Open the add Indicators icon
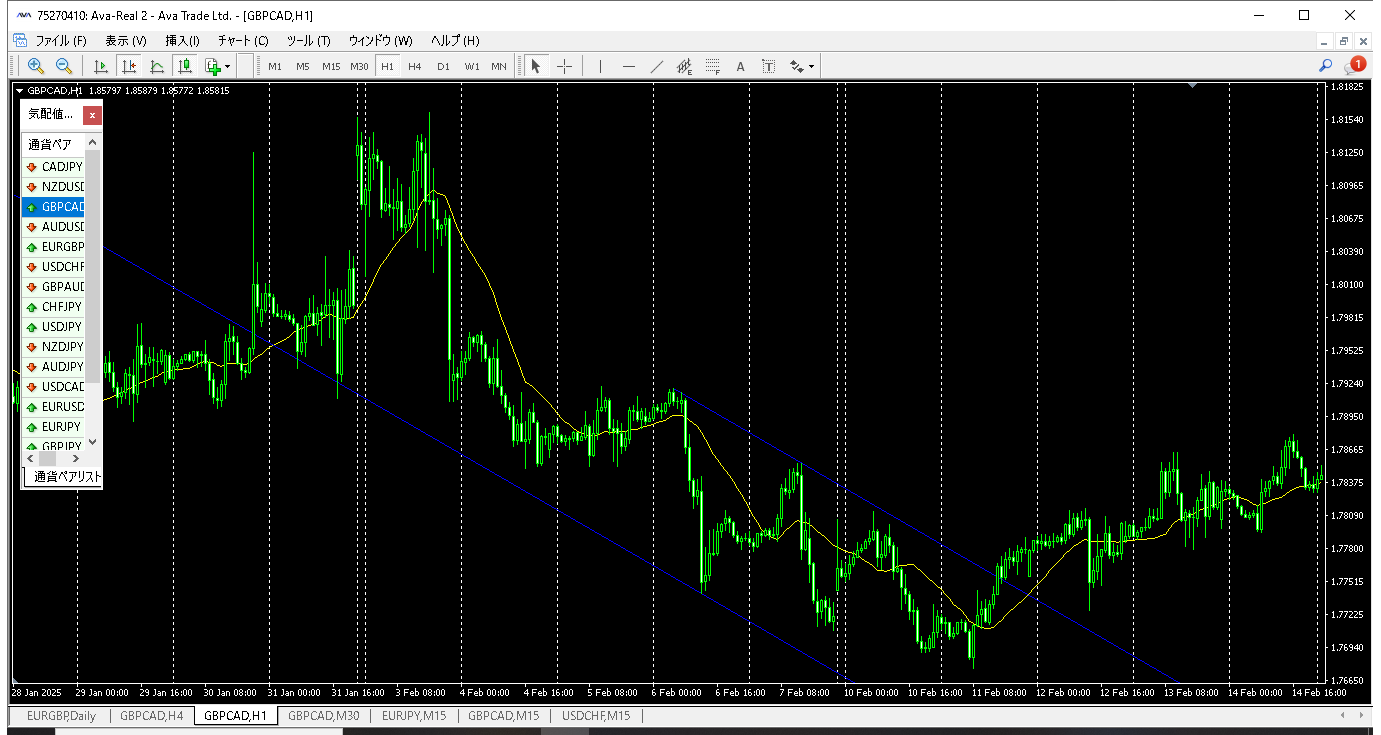1381x735 pixels. click(212, 66)
